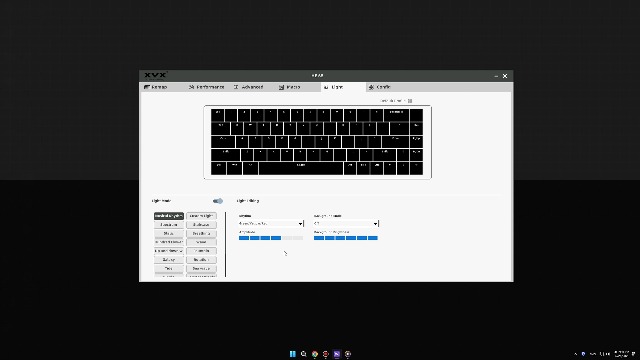640x360 pixels.
Task: Click the dark selected lighting mode button
Action: click(x=169, y=216)
